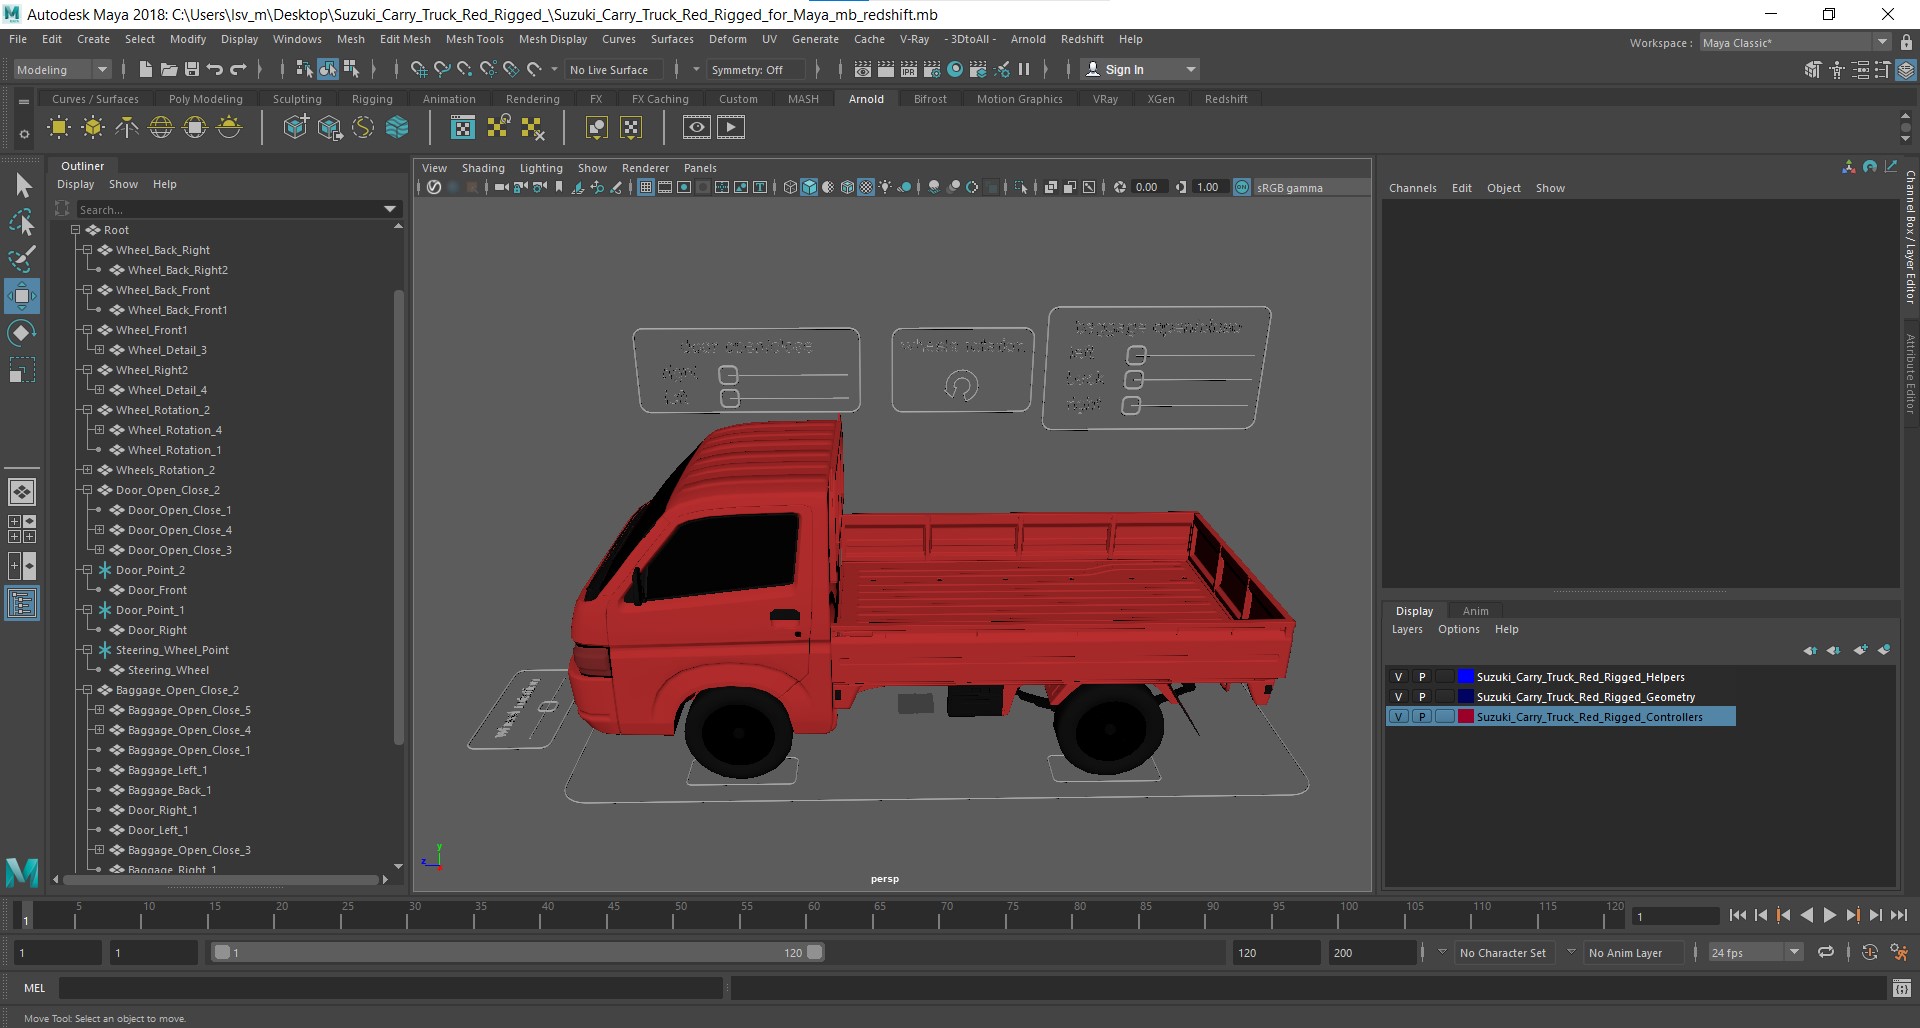The image size is (1920, 1028).
Task: Activate the Scale tool in toolbox
Action: point(22,370)
